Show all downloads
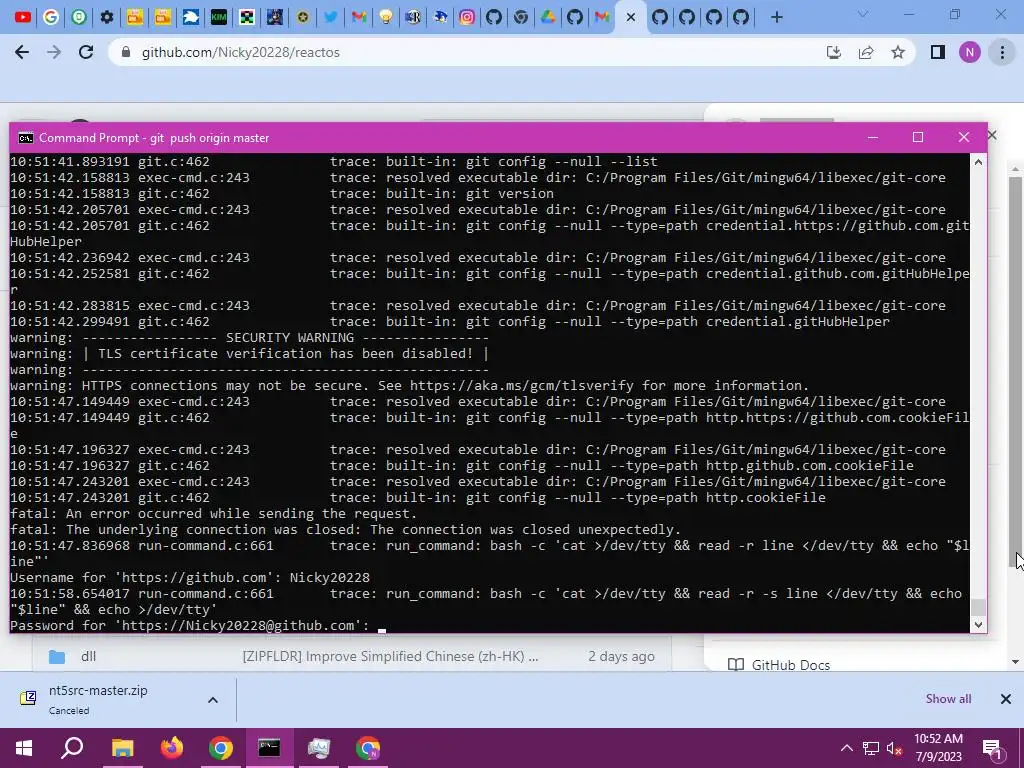This screenshot has height=768, width=1024. pos(948,699)
